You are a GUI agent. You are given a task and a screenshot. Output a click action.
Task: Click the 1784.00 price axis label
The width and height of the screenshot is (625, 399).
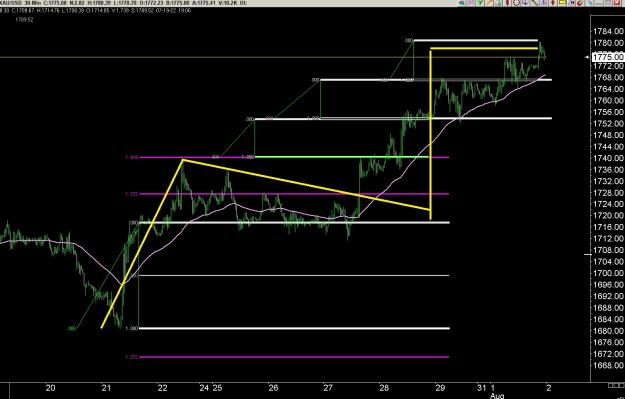[x=609, y=31]
